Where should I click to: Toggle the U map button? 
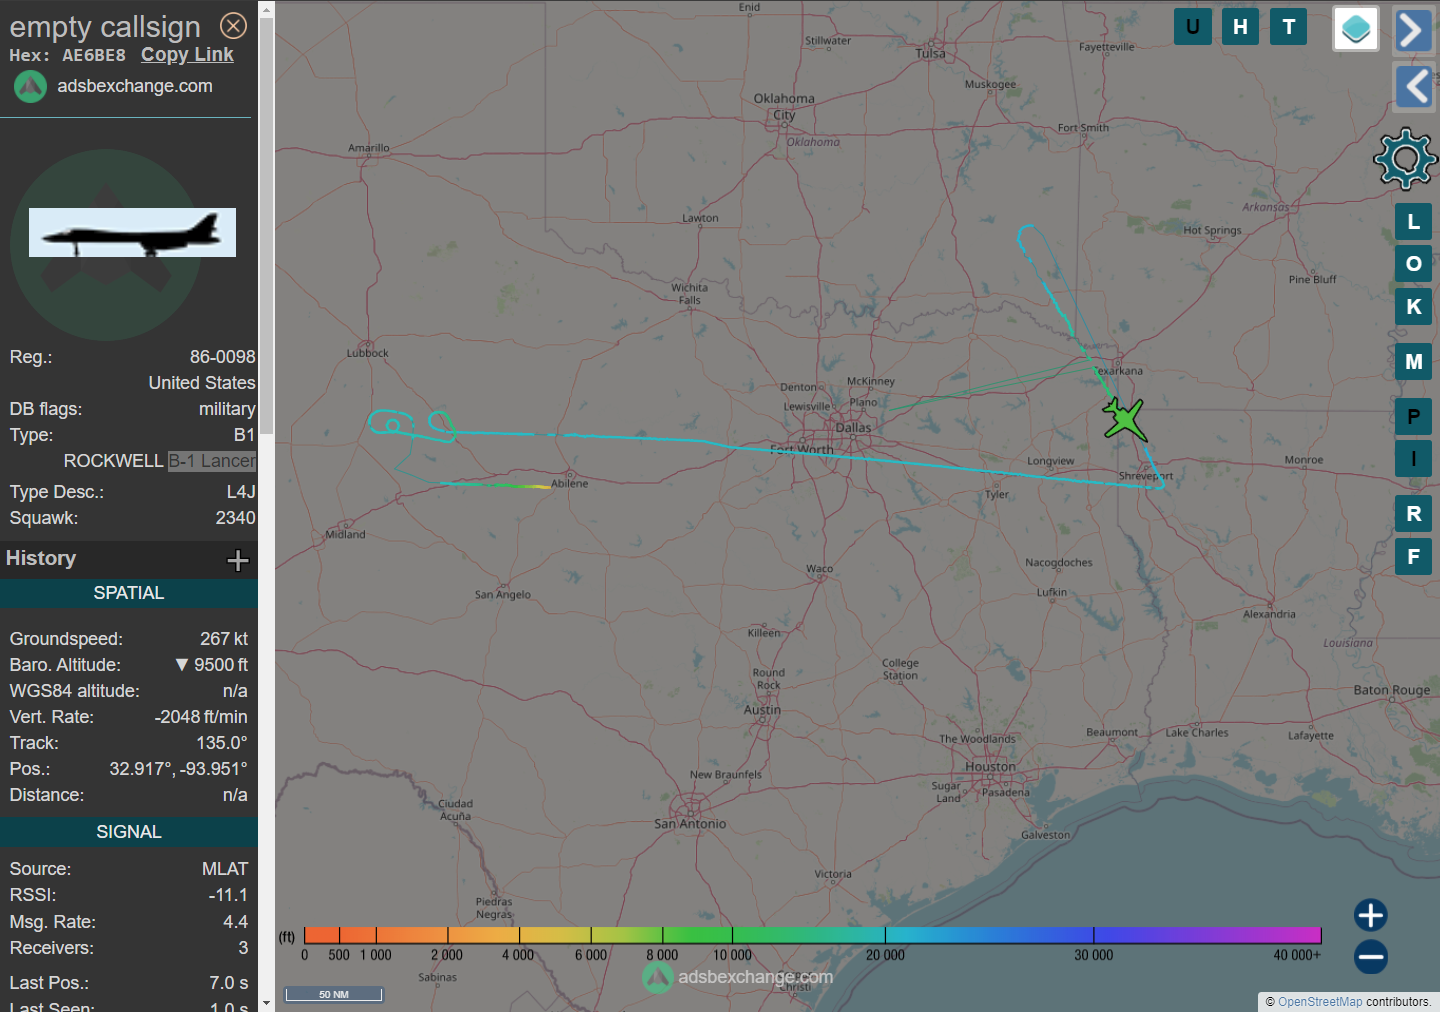1192,27
